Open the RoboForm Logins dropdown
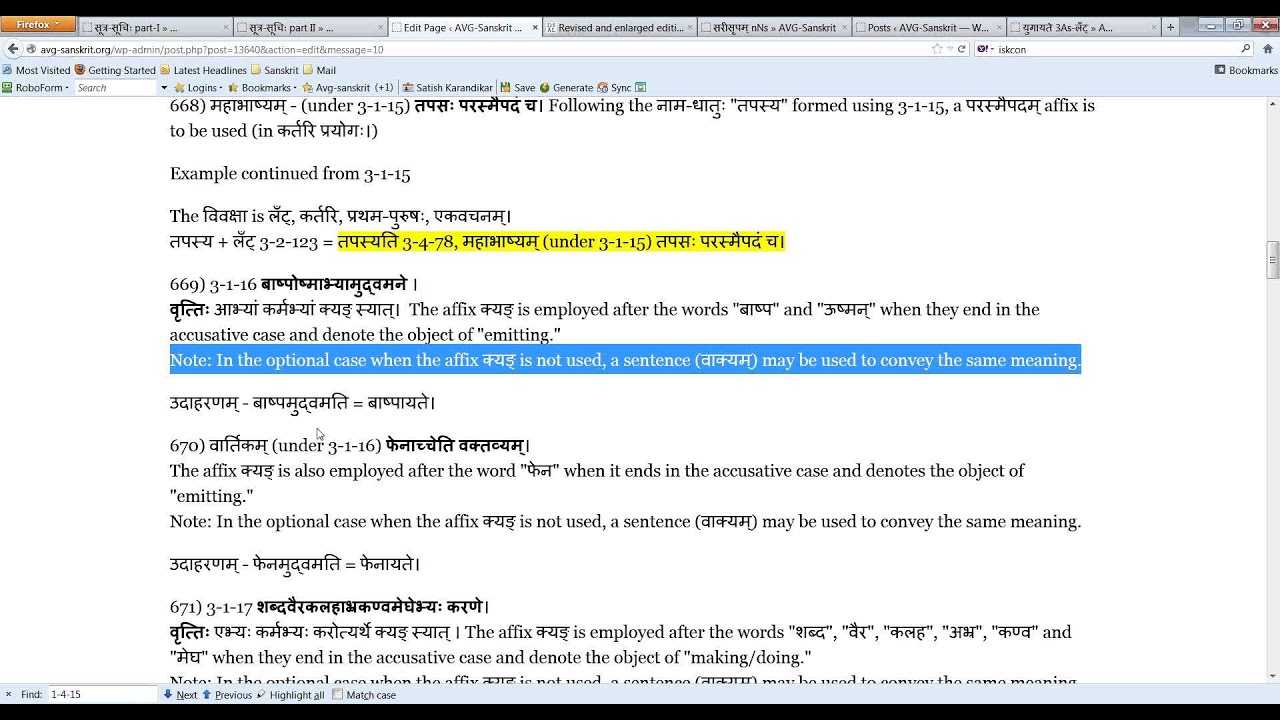This screenshot has width=1280, height=720. pyautogui.click(x=200, y=87)
